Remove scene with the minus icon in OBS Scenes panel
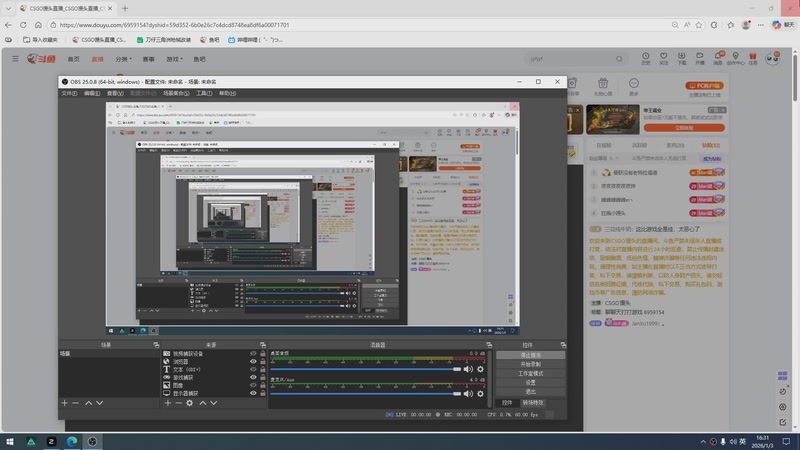800x450 pixels. point(76,403)
